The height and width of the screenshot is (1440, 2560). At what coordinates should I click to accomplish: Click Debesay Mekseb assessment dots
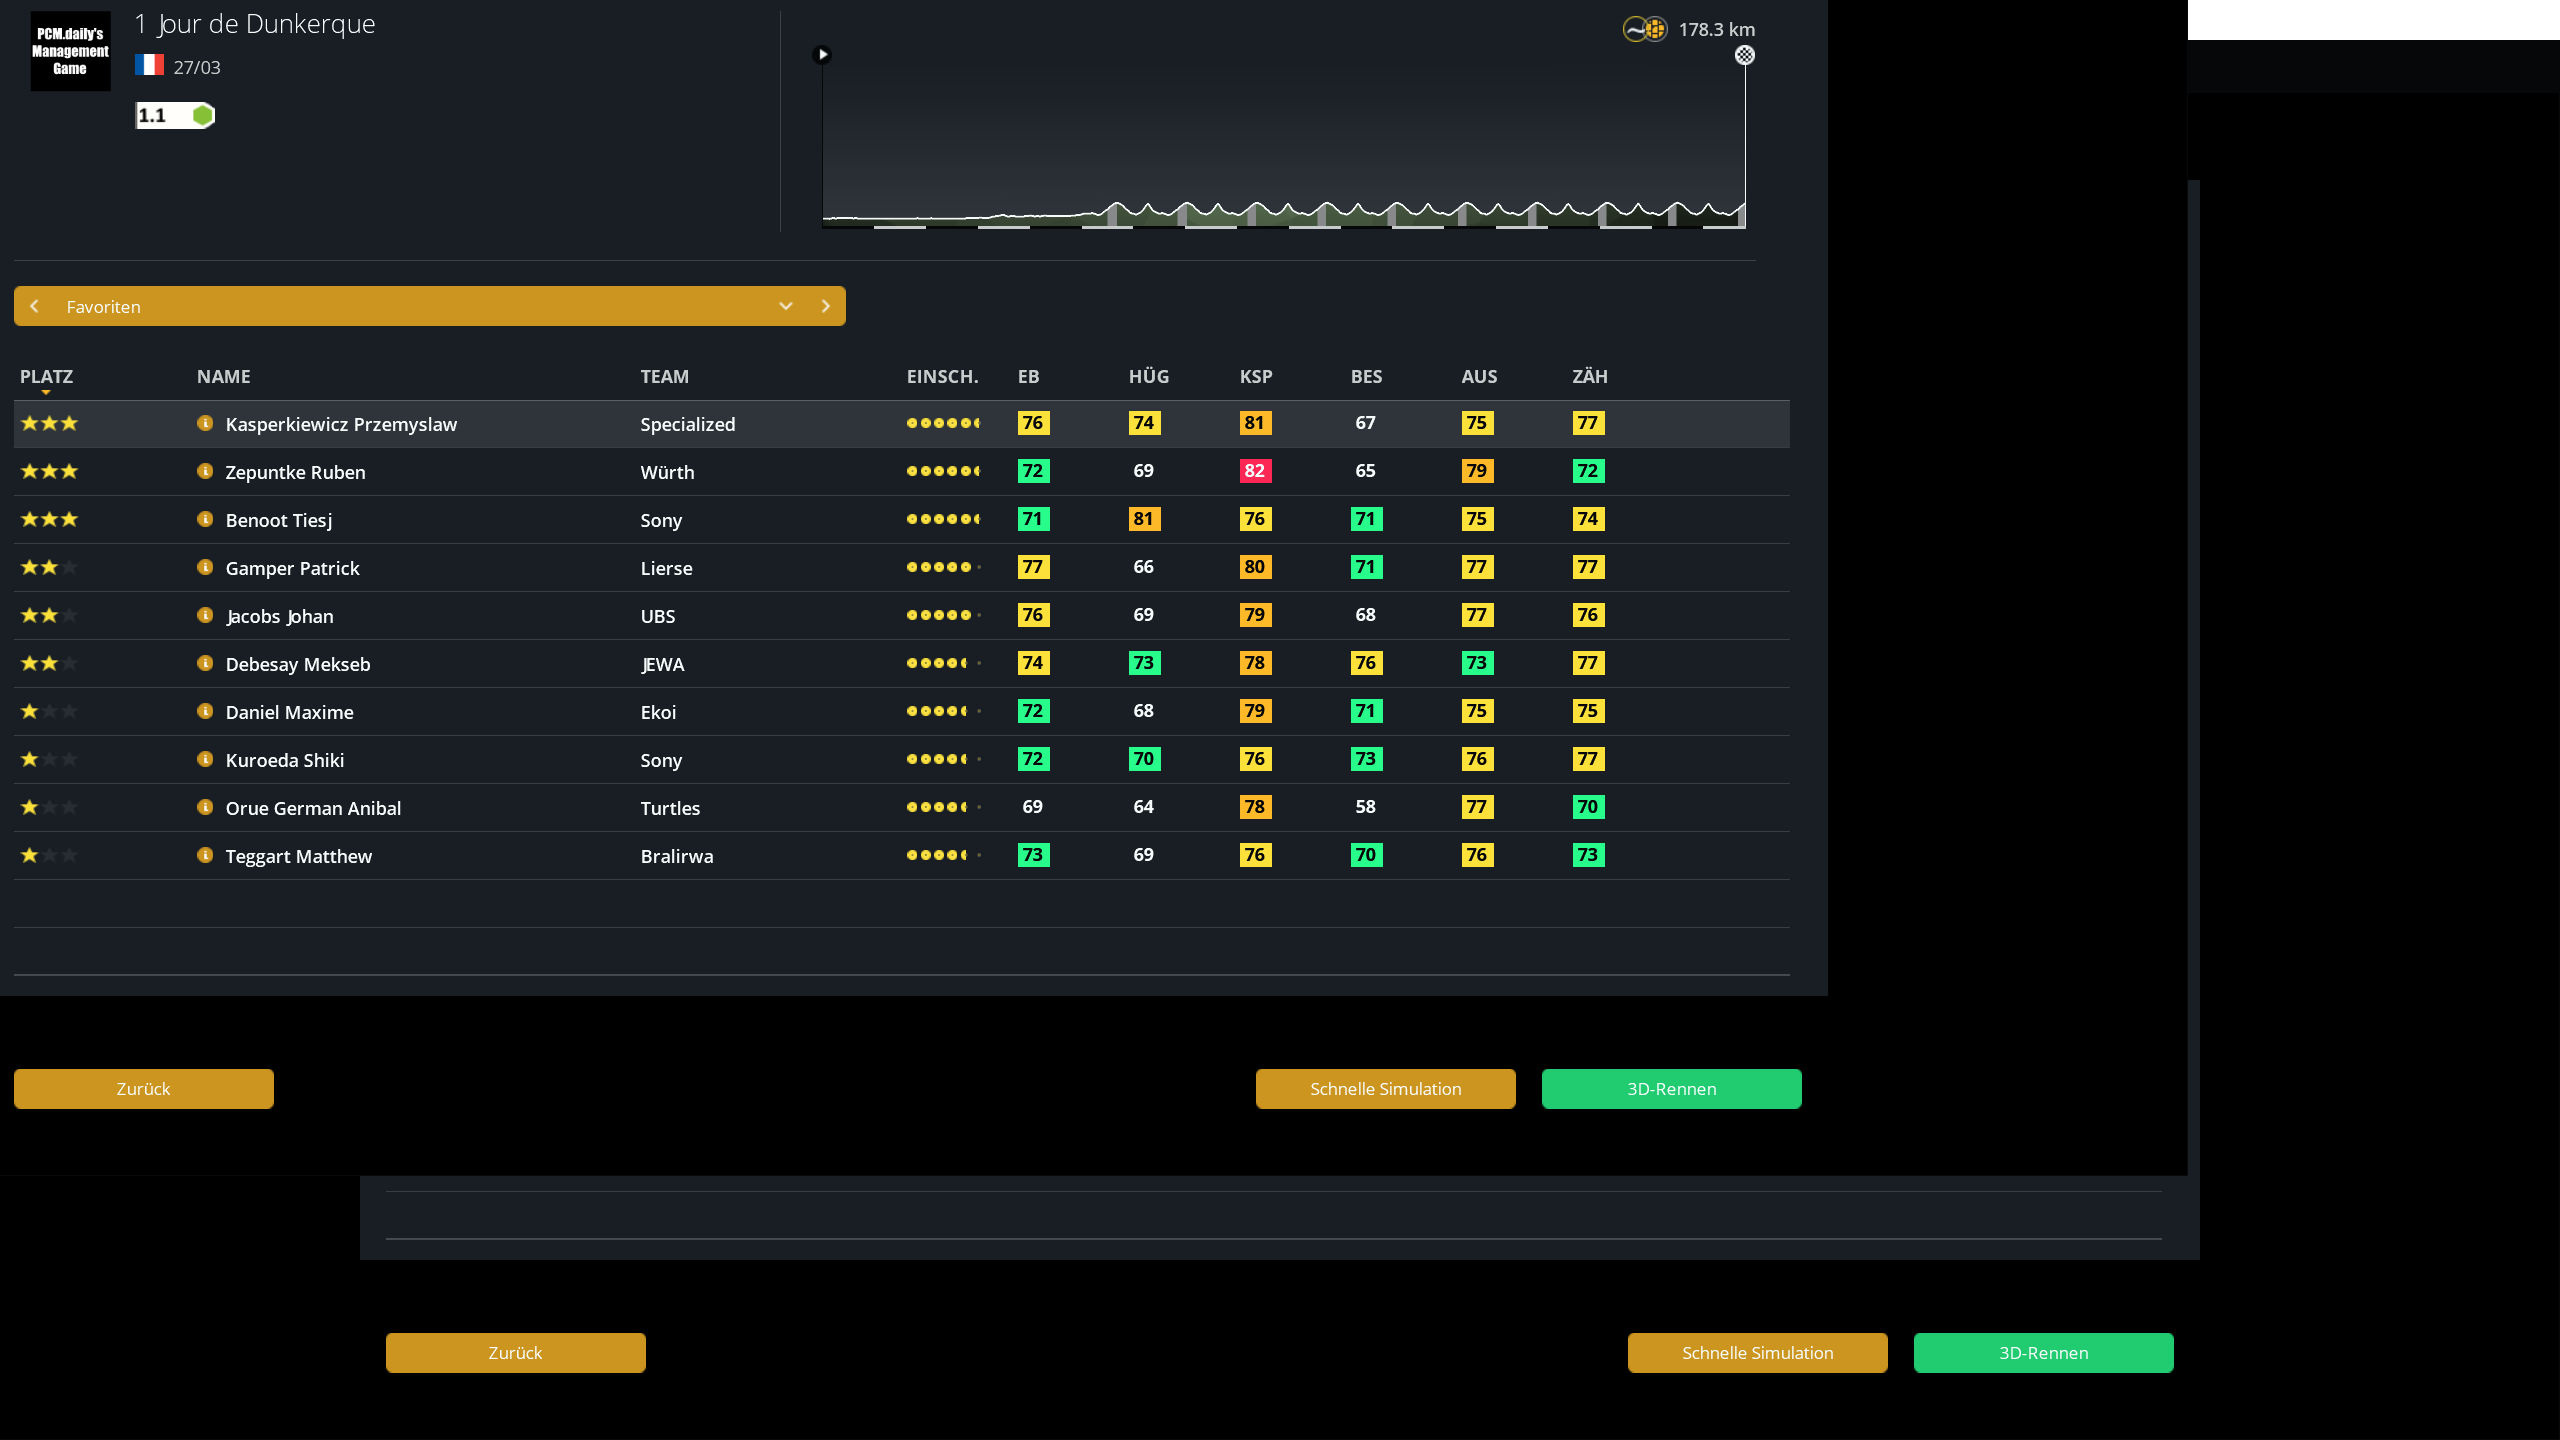(943, 663)
